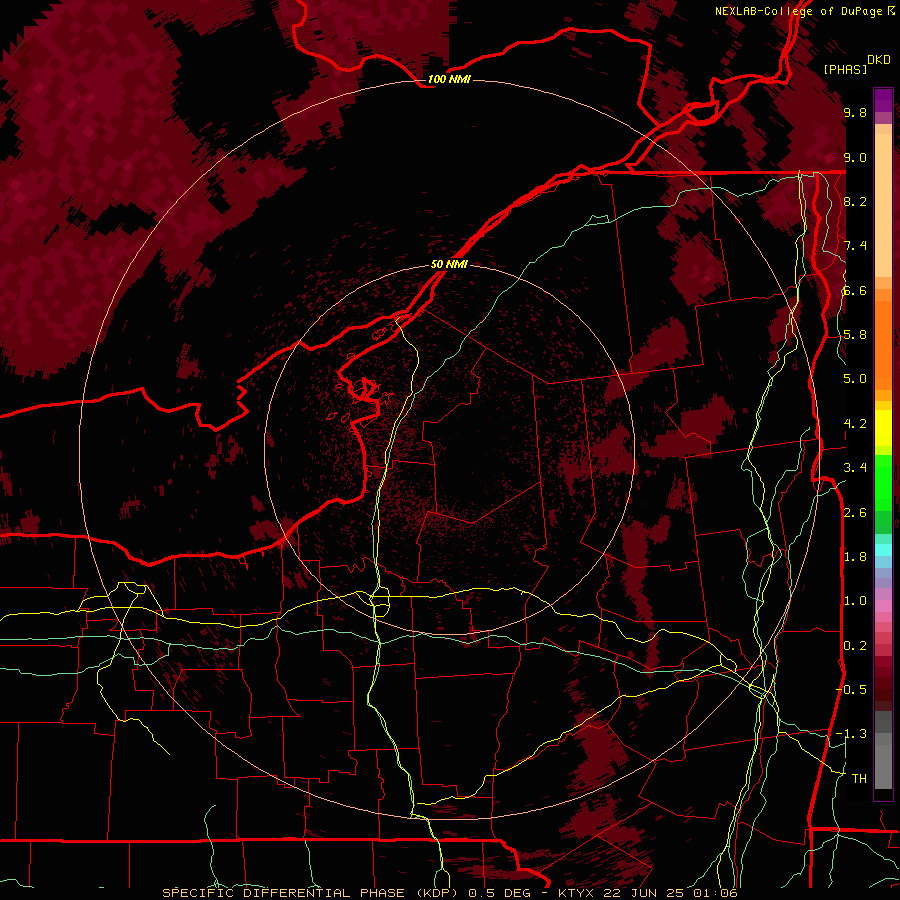Click the -0.5 legend value
The width and height of the screenshot is (900, 900).
851,690
